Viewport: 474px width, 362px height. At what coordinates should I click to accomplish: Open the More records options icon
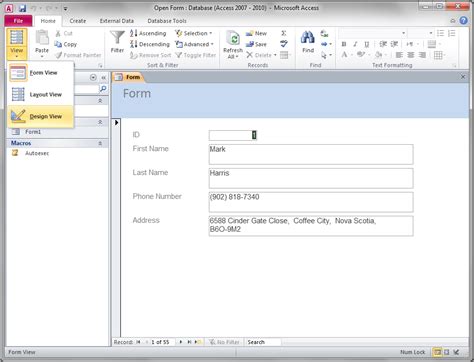pos(285,55)
